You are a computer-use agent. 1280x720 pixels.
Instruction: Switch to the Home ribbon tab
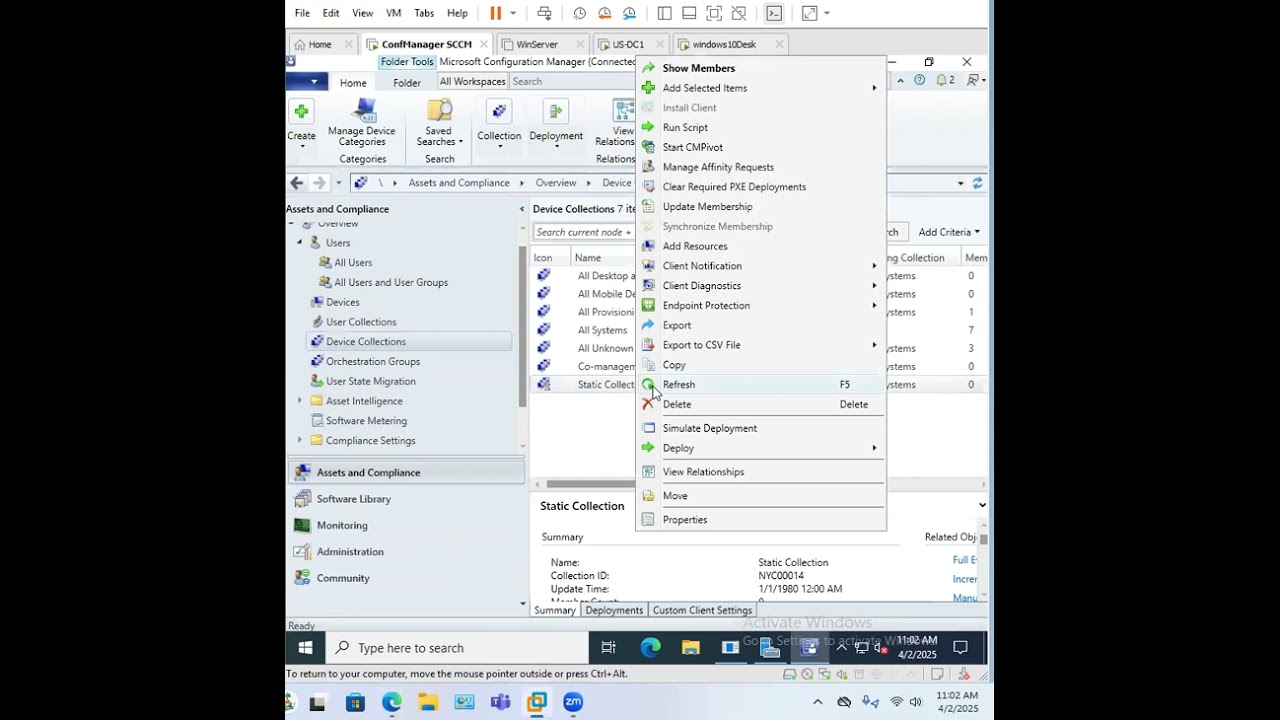click(x=353, y=83)
